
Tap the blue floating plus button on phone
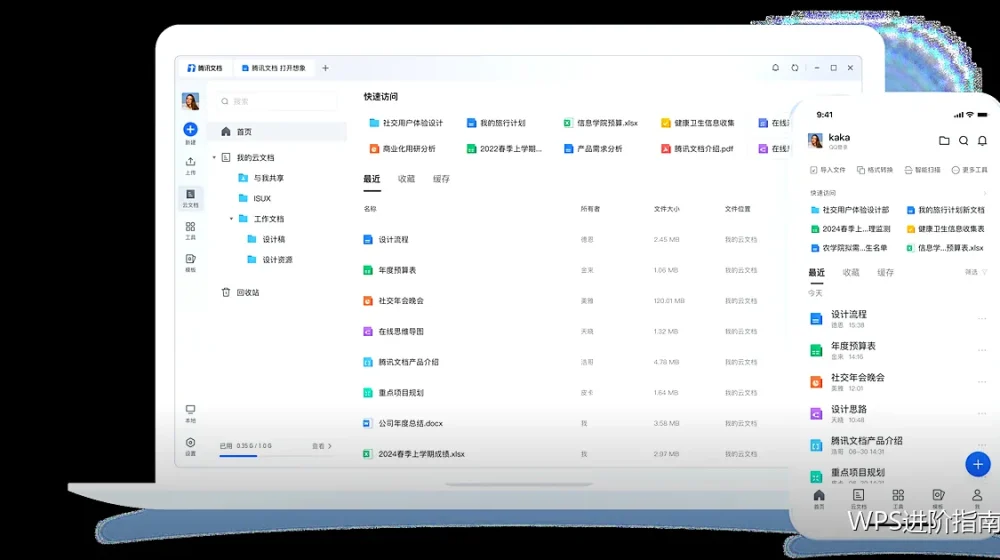[978, 464]
